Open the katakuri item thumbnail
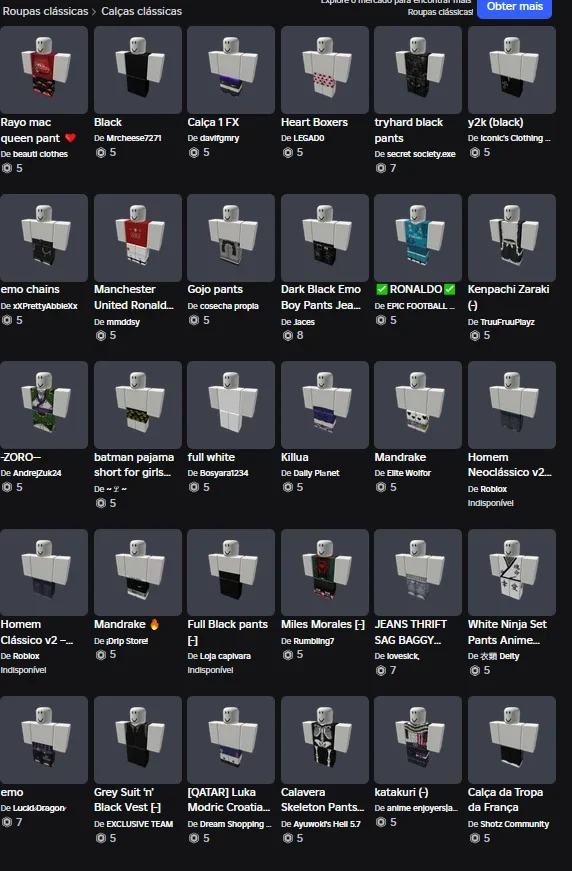The width and height of the screenshot is (572, 871). [418, 740]
